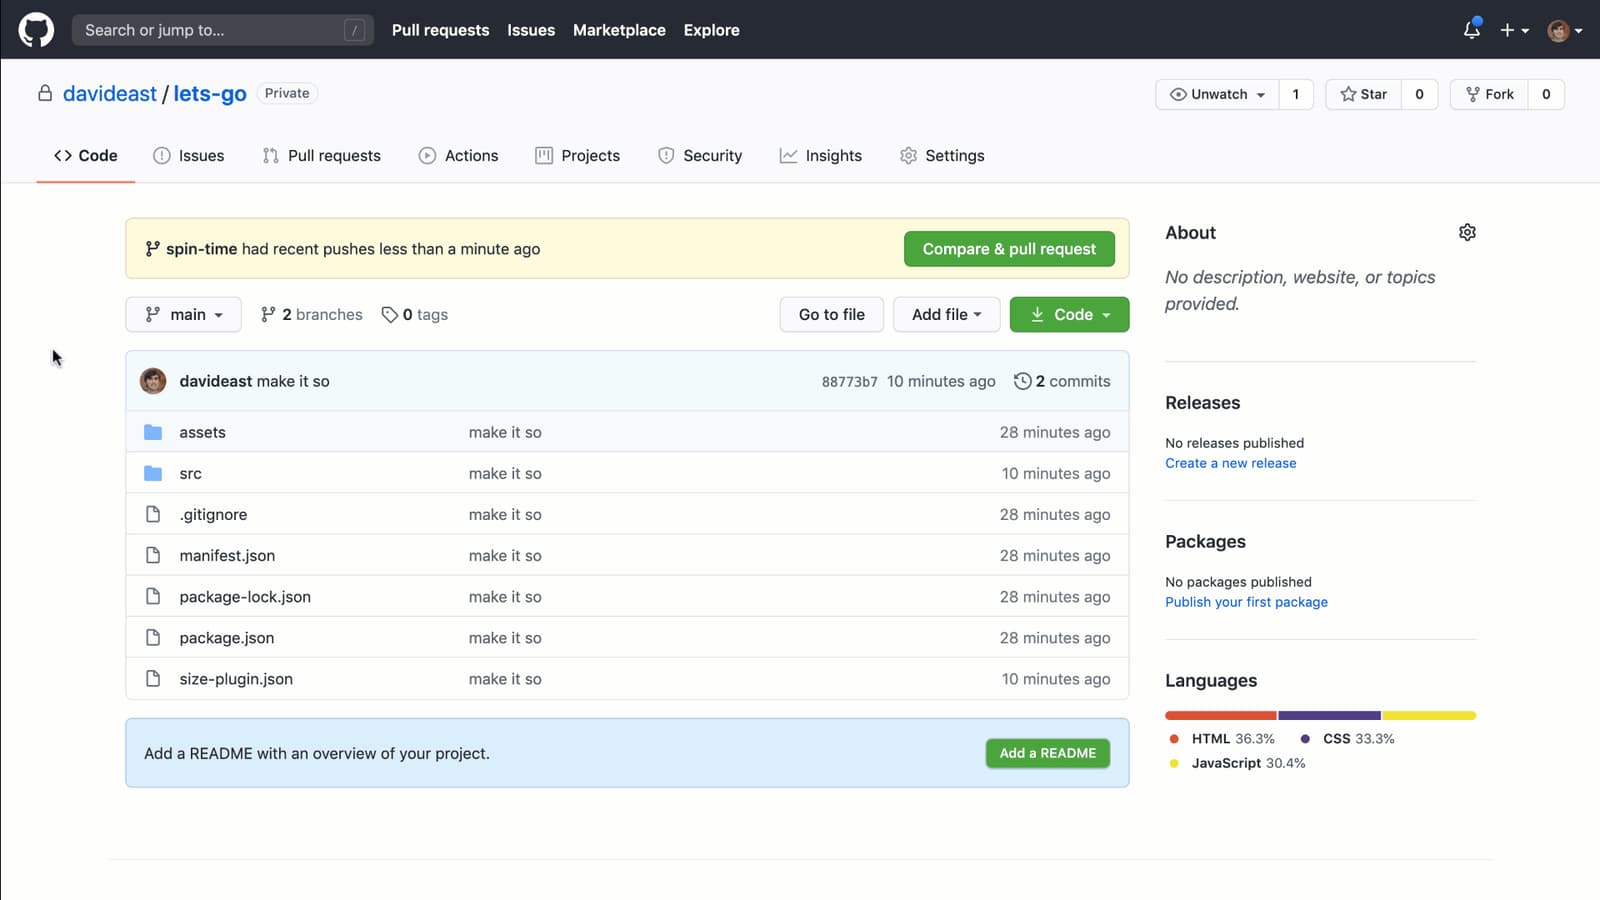Open Explore in the top navigation

(x=712, y=30)
